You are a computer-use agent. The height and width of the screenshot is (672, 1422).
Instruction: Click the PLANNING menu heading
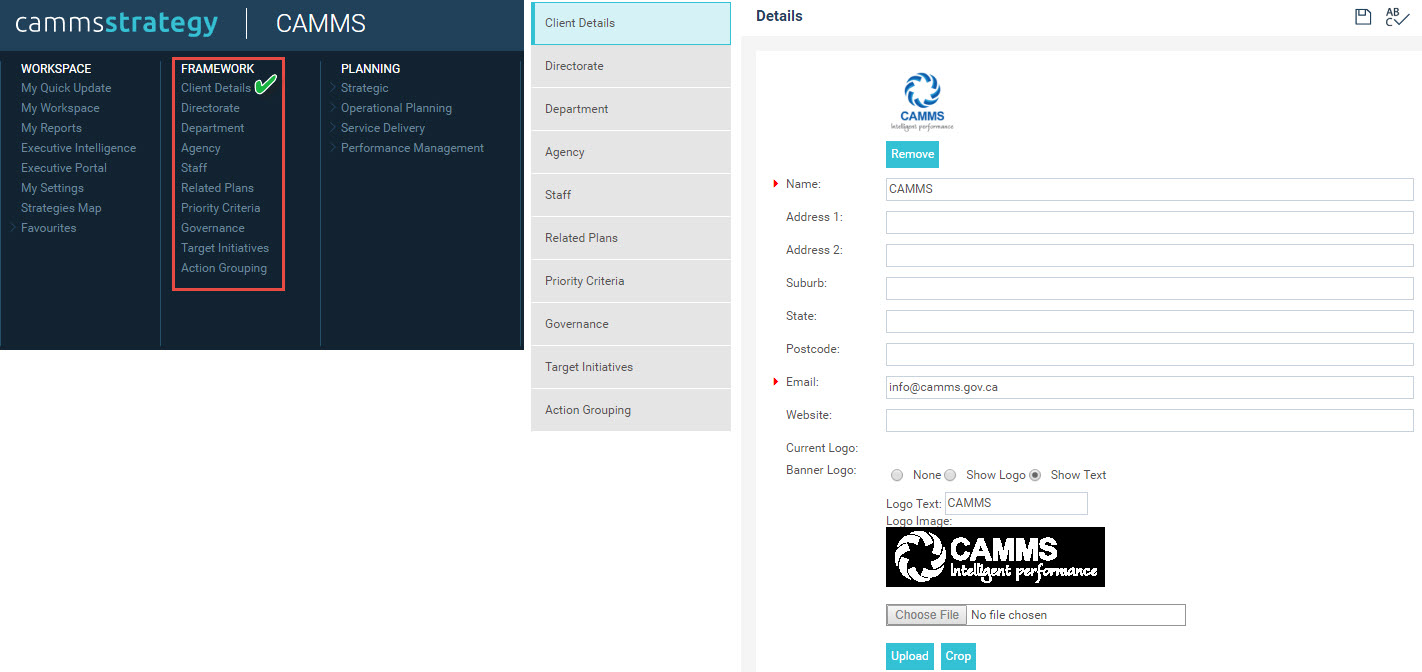point(370,69)
